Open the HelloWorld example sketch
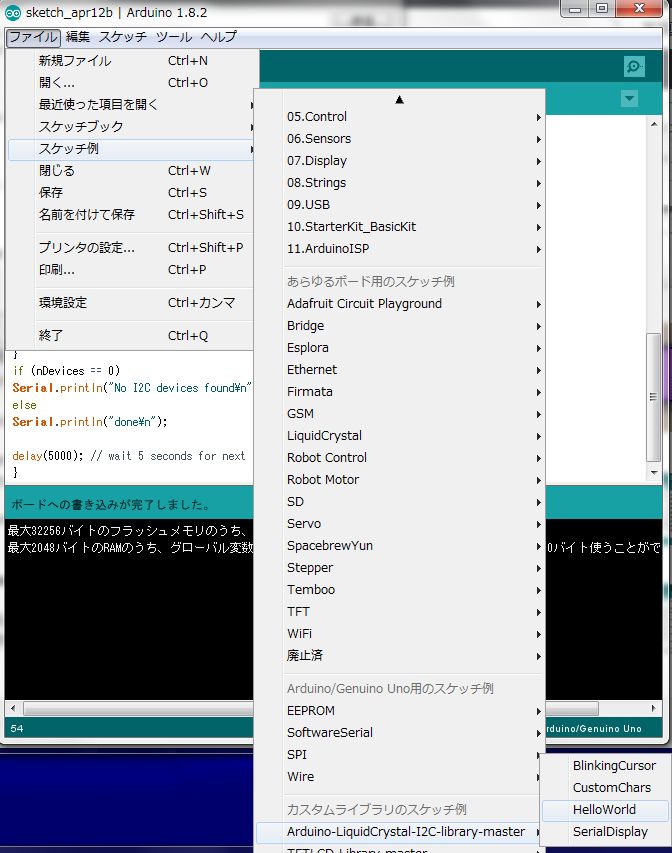The width and height of the screenshot is (672, 853). click(606, 810)
